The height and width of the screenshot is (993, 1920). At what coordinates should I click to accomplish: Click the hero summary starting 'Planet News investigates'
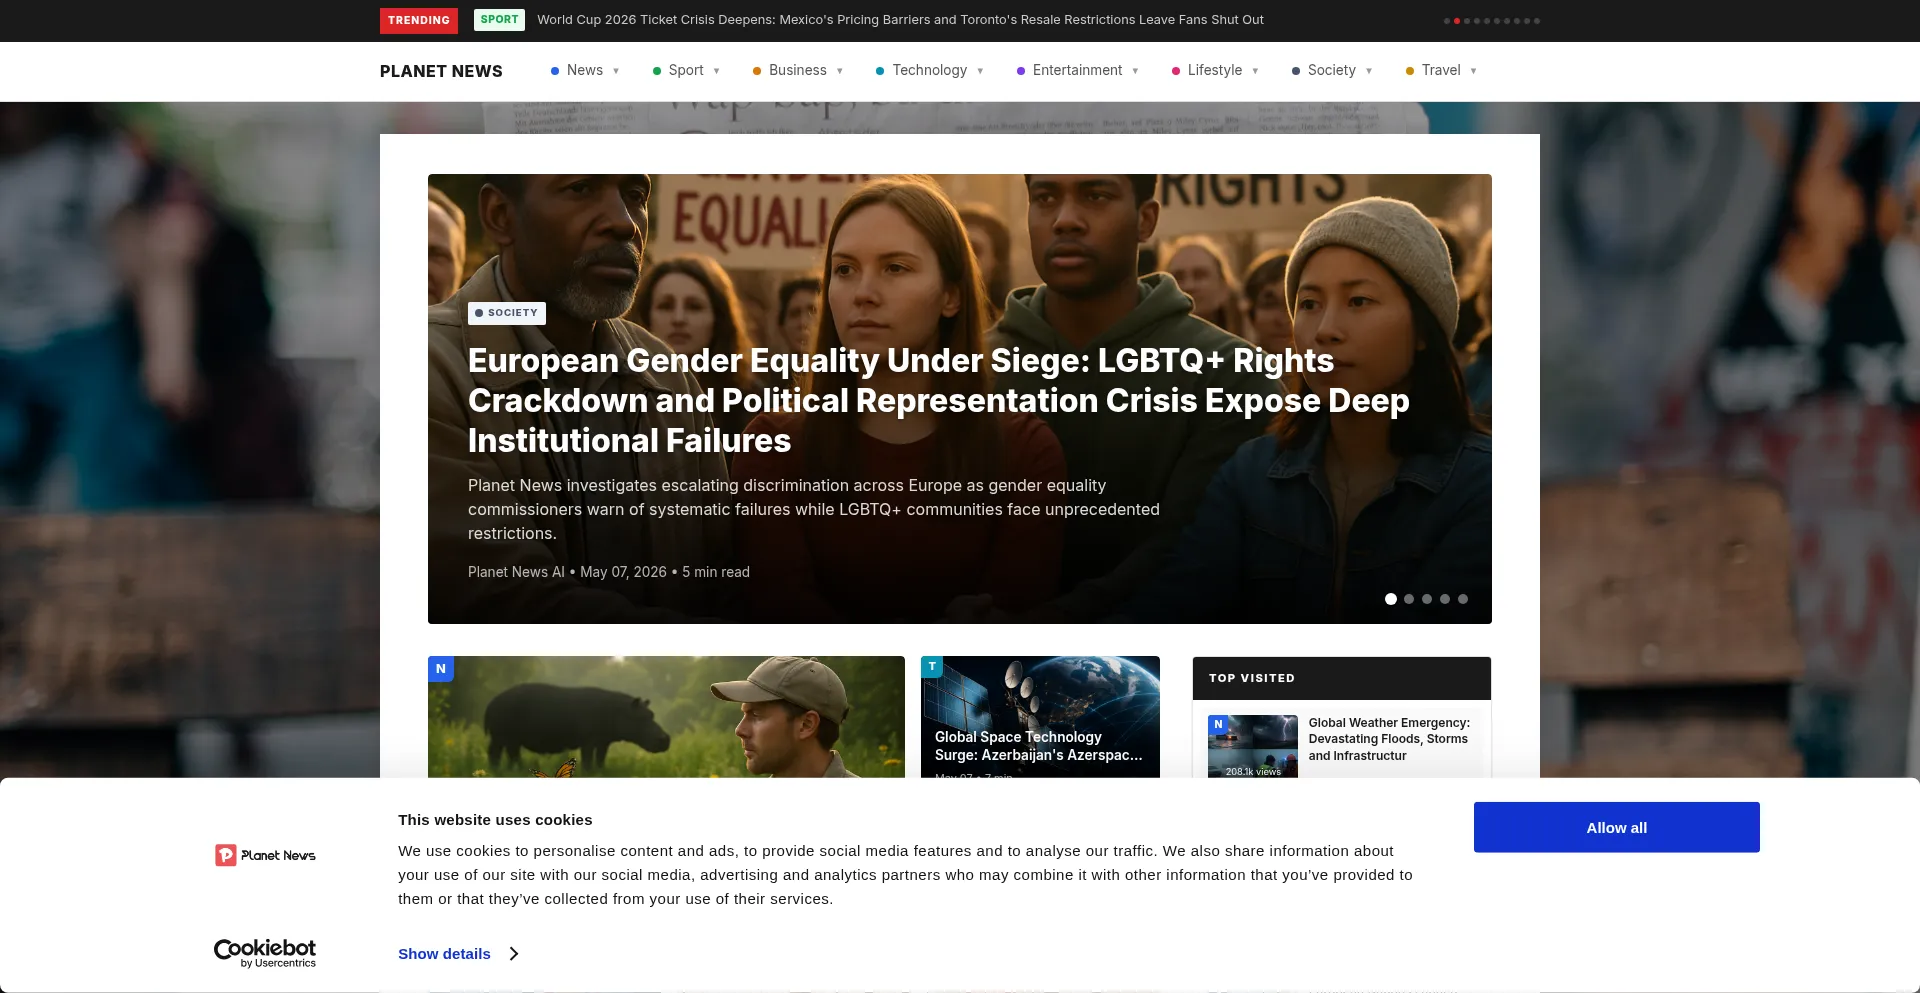click(814, 510)
